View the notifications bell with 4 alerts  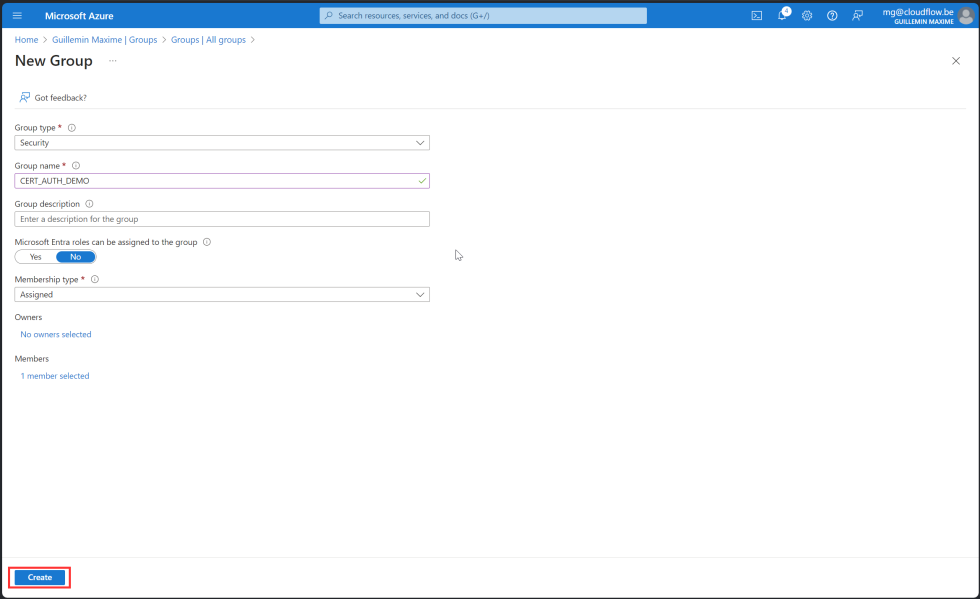(x=781, y=15)
